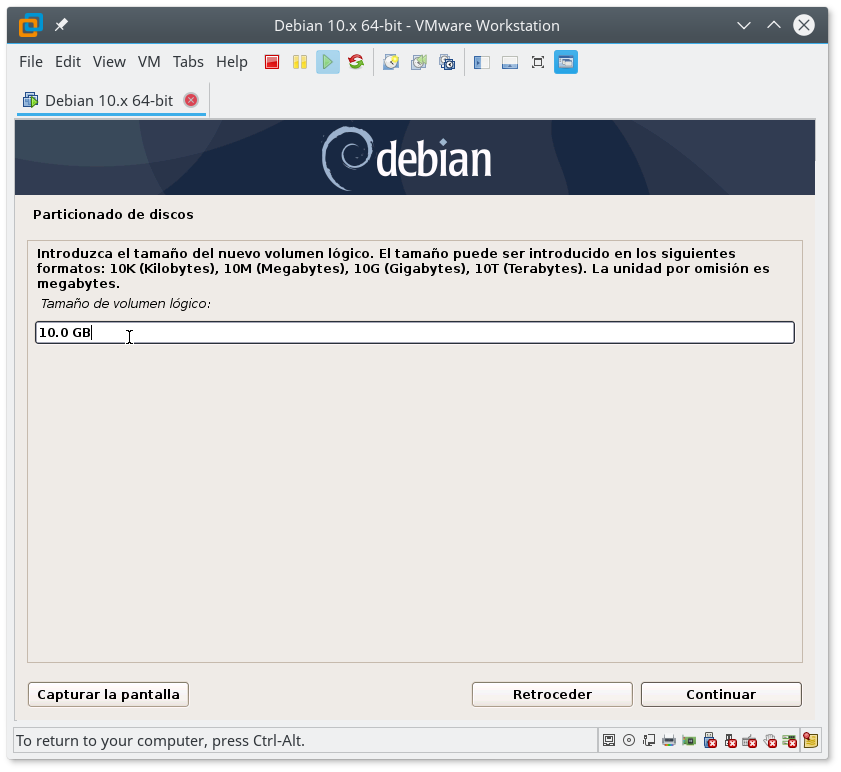
Task: Click the green sound card status icon
Action: tap(689, 741)
